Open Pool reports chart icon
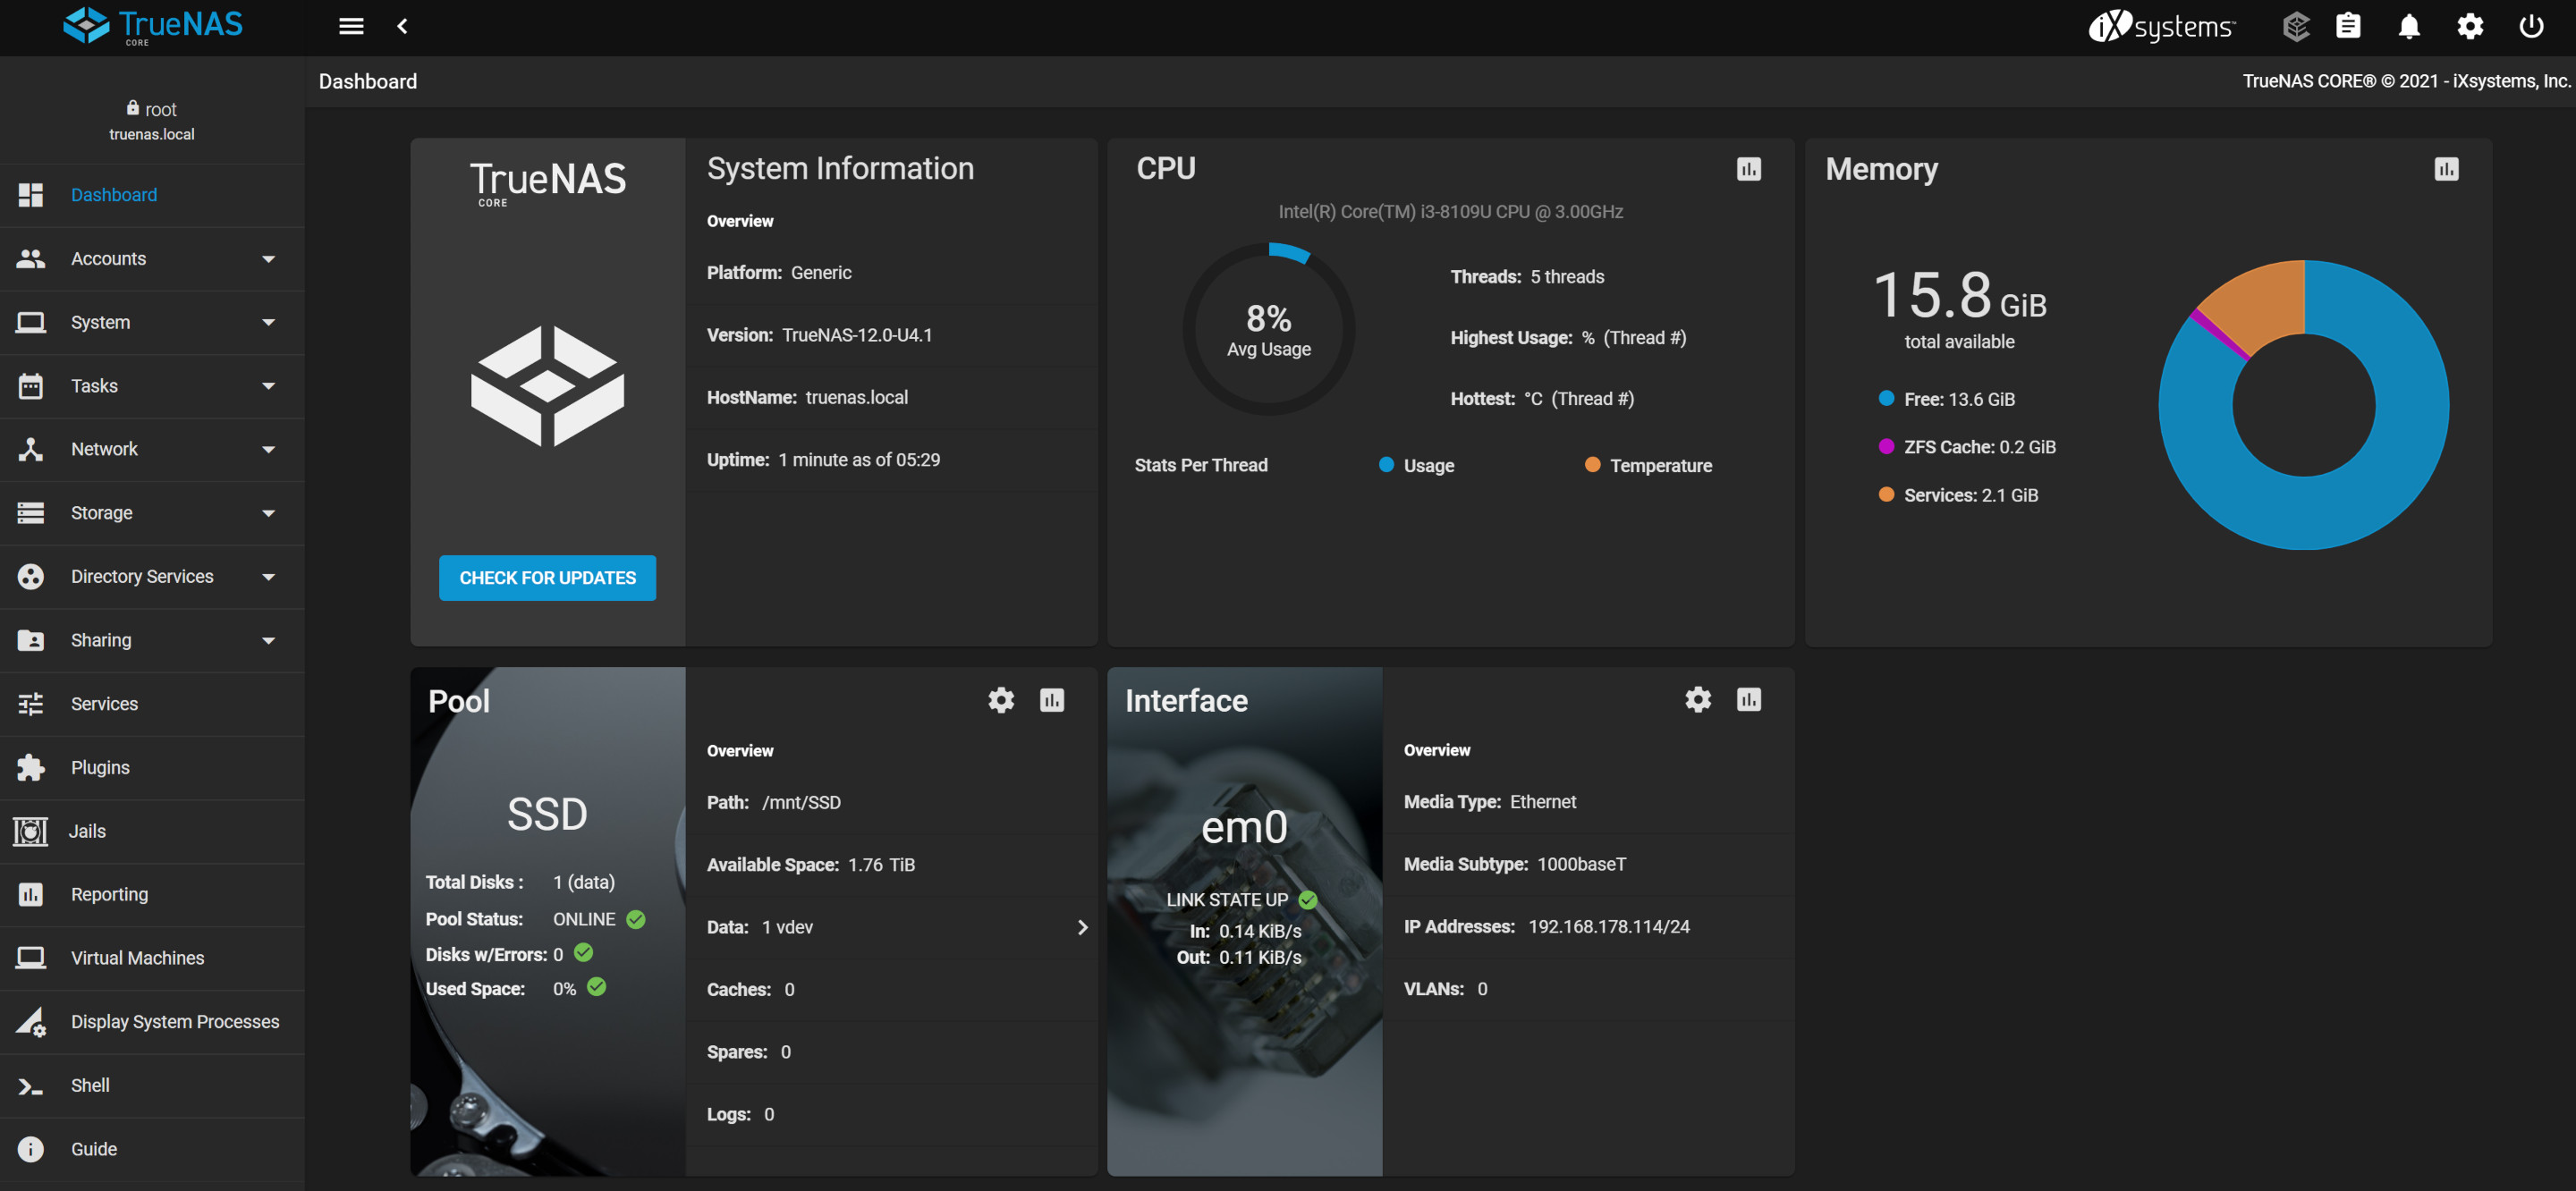2576x1191 pixels. [x=1052, y=700]
